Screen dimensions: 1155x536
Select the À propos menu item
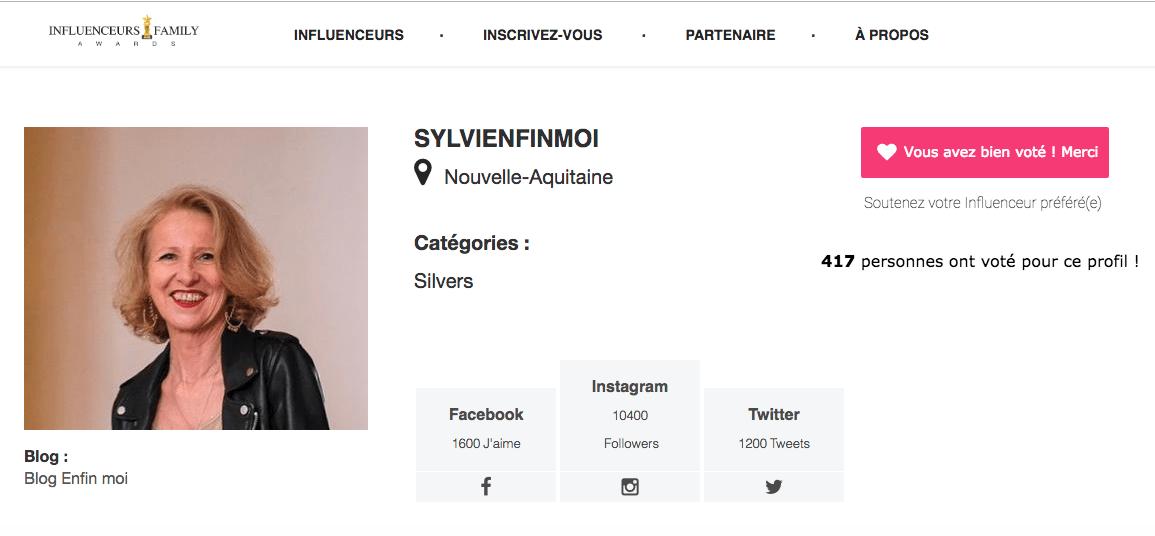[x=891, y=35]
